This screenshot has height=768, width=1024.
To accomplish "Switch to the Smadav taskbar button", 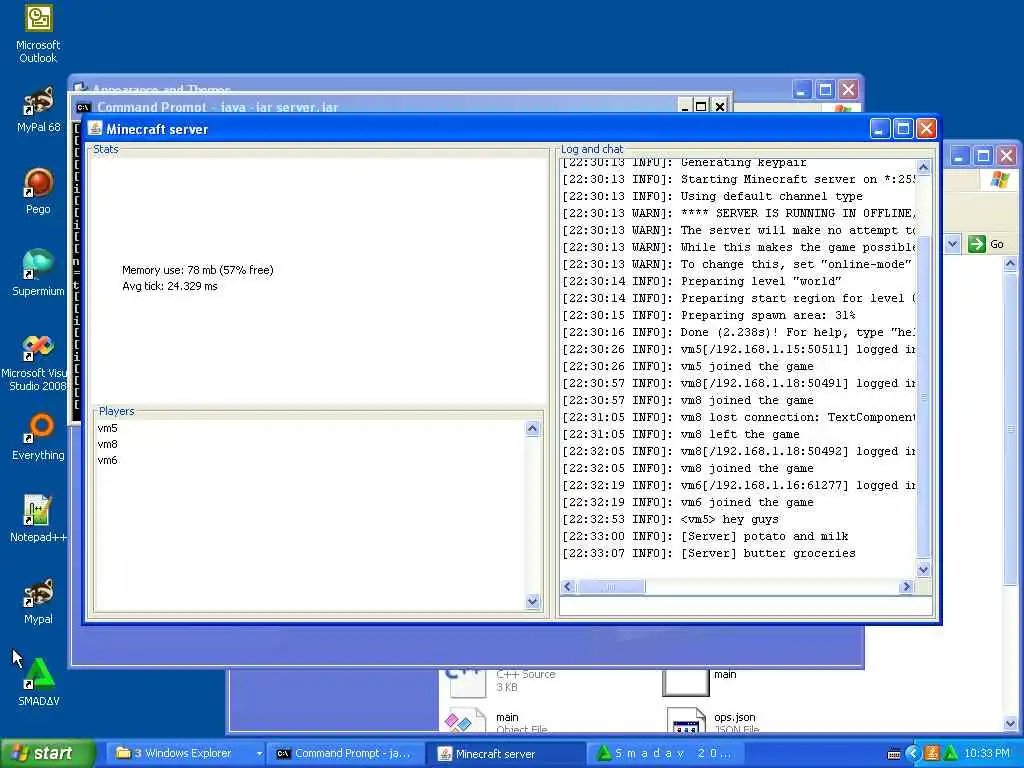I will click(665, 754).
